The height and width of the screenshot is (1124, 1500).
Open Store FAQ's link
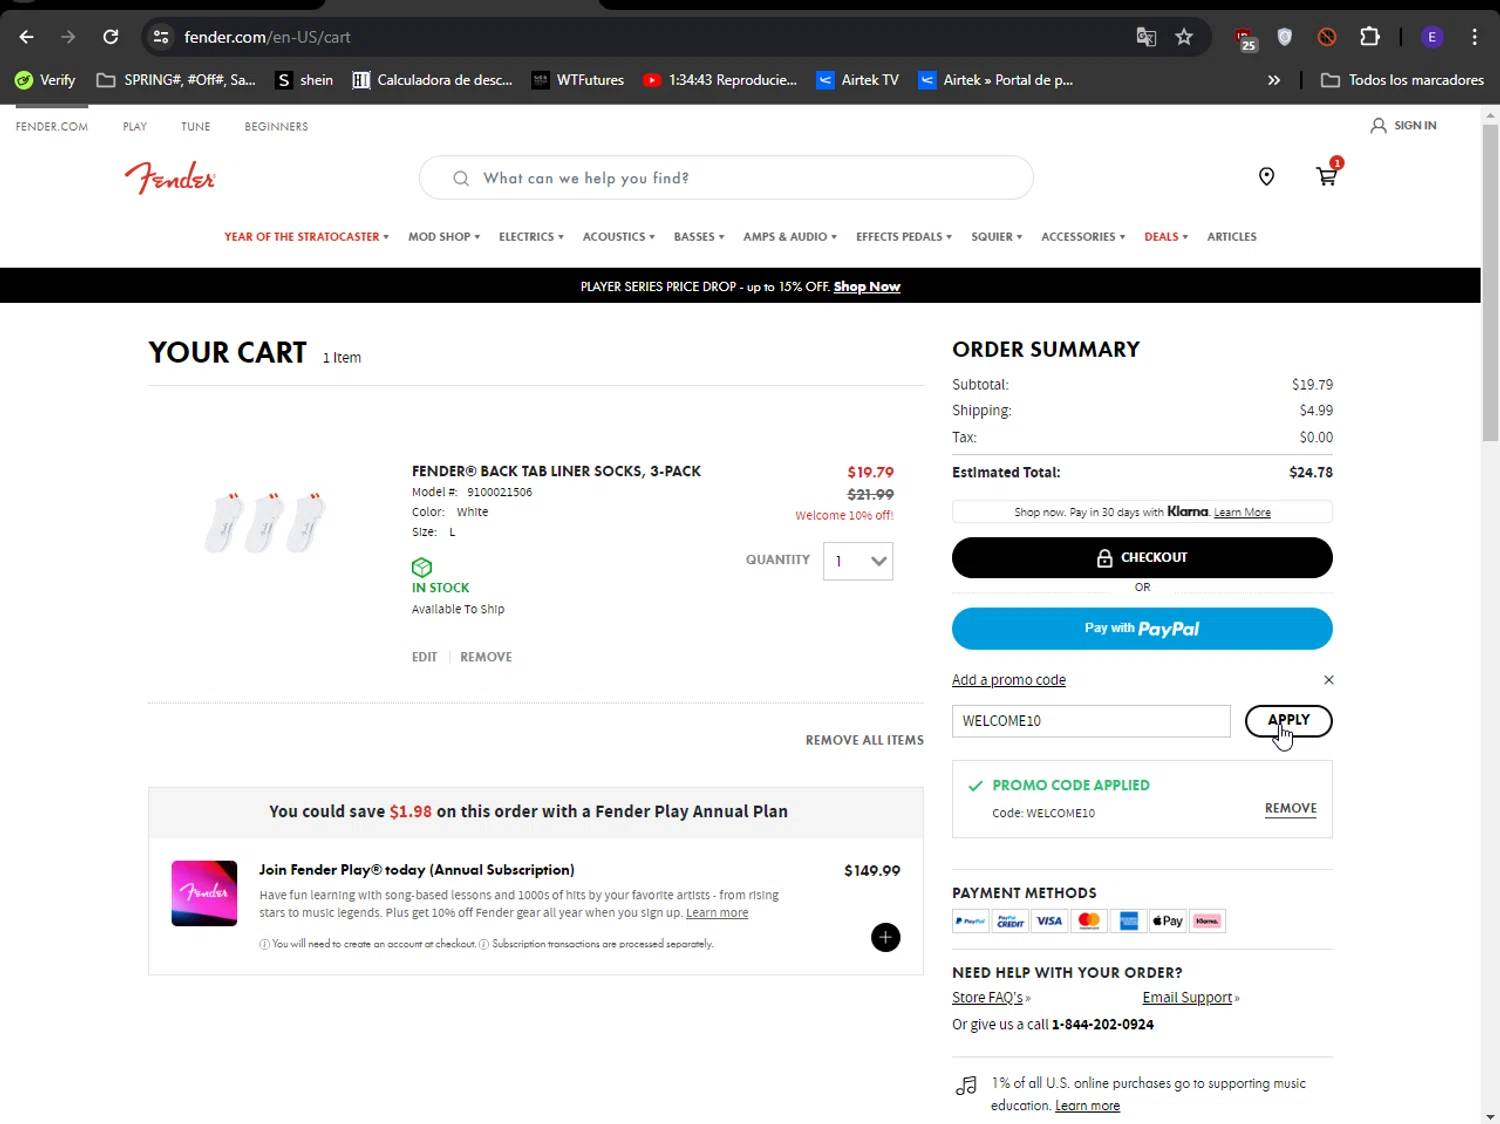click(x=988, y=998)
